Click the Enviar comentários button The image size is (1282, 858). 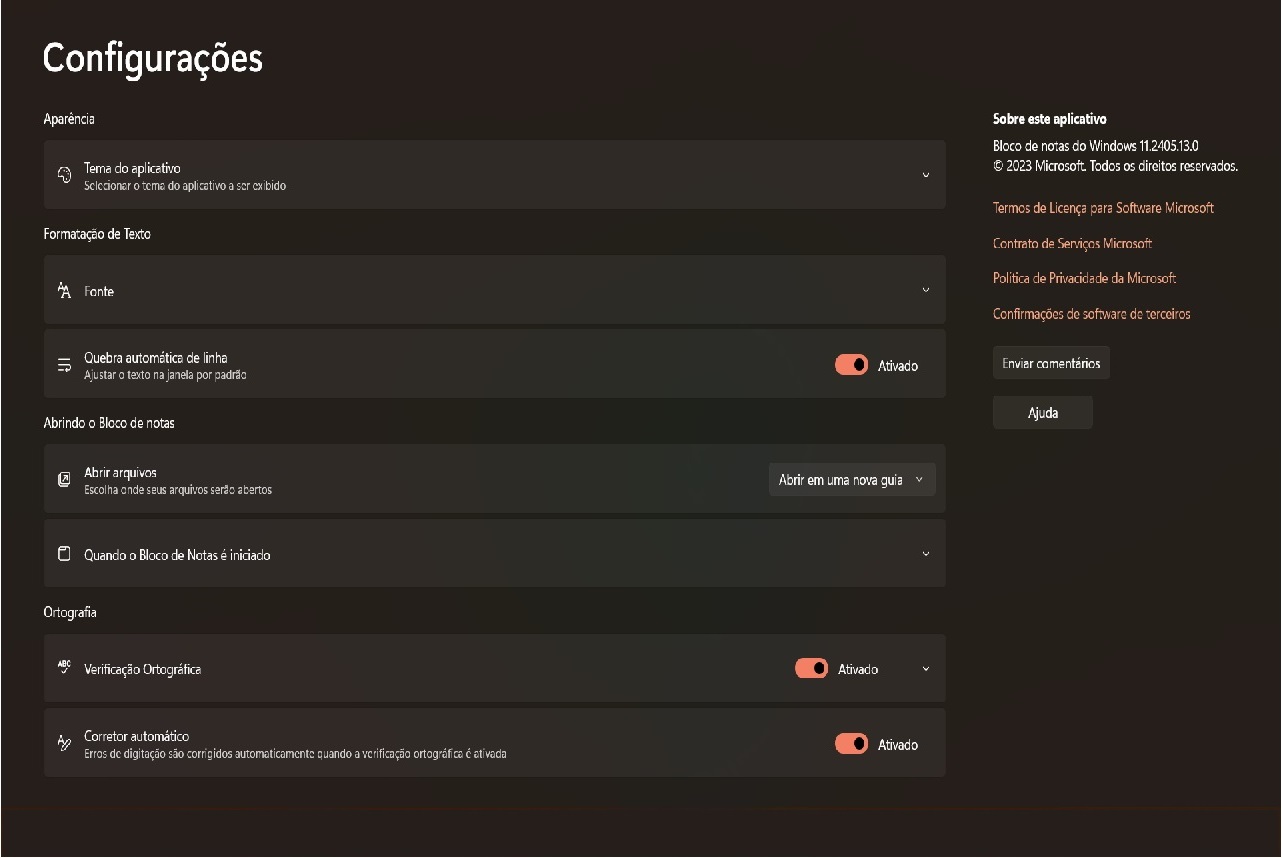(1051, 363)
